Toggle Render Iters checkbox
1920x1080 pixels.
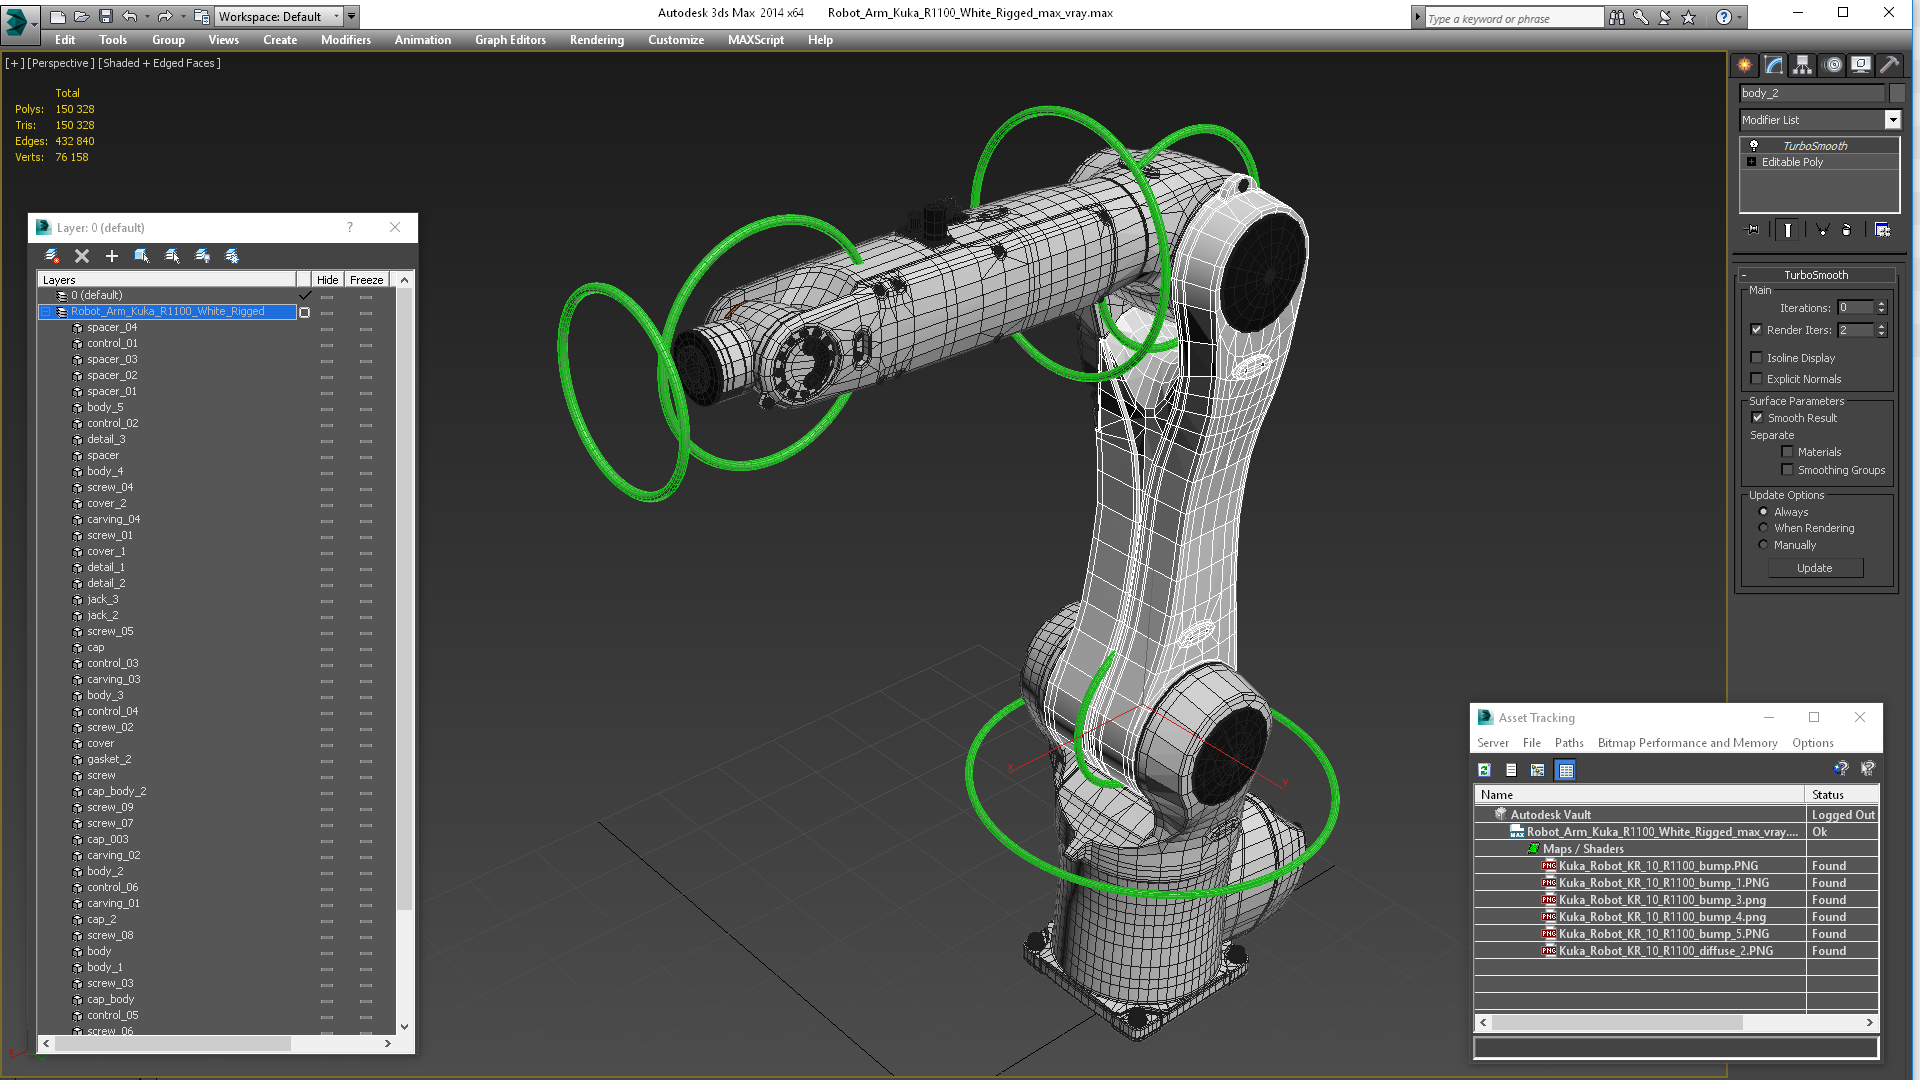1757,330
